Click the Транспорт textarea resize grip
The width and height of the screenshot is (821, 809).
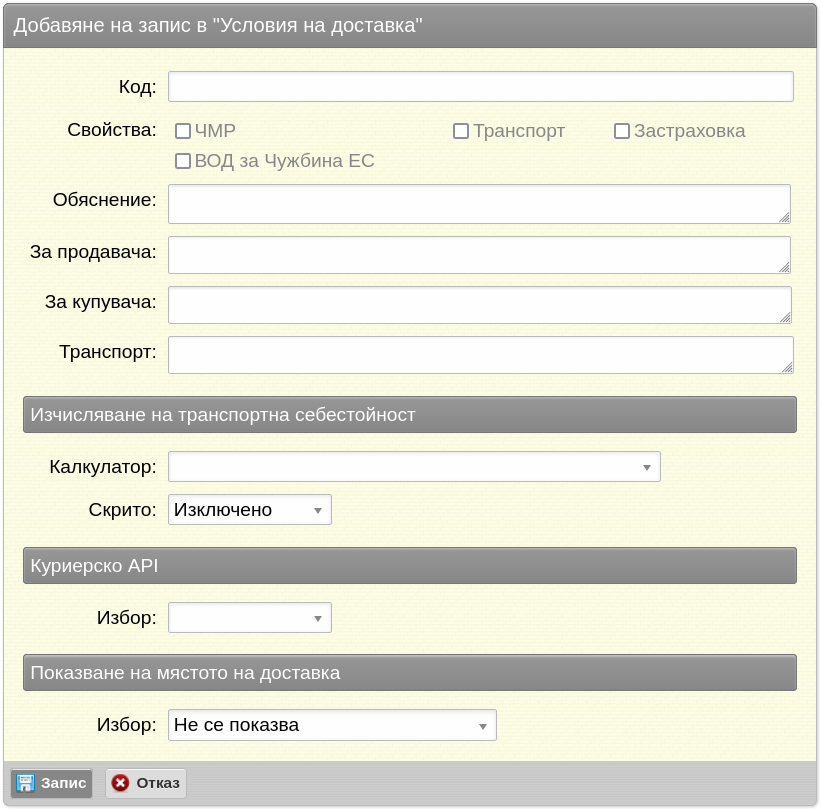787,367
